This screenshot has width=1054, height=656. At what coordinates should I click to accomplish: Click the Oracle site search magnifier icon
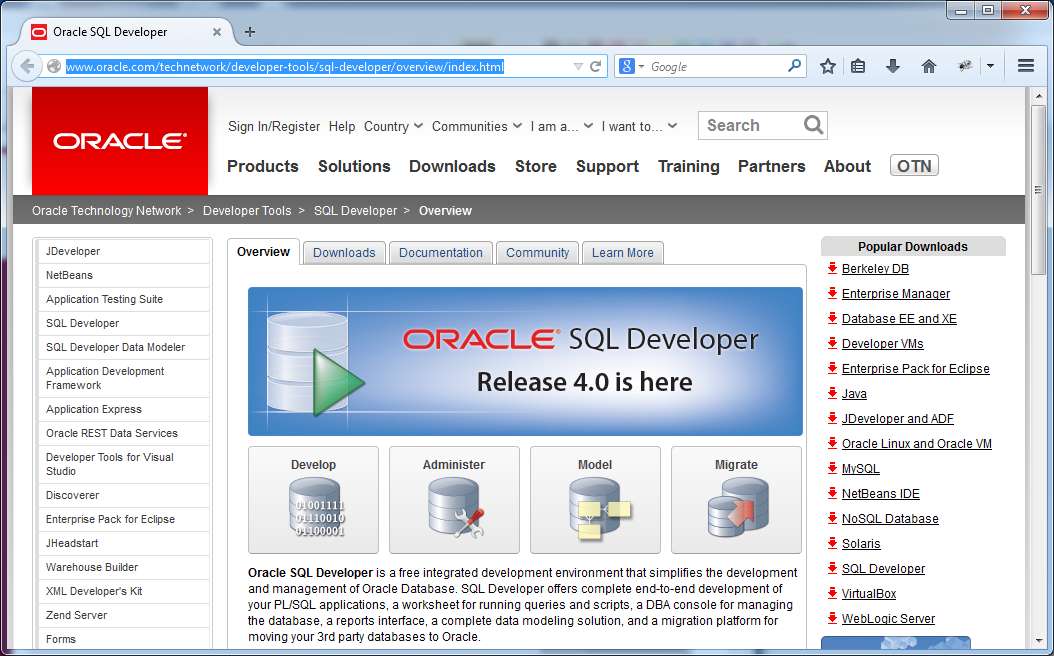(813, 125)
